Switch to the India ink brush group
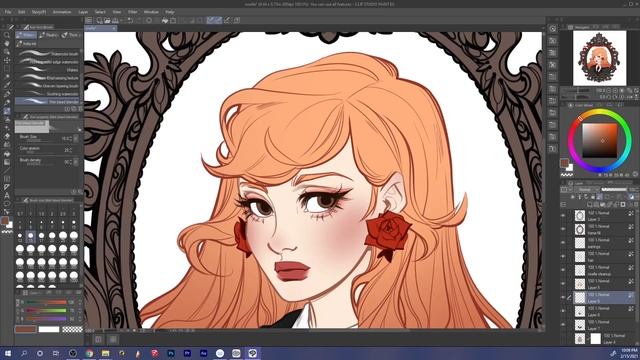This screenshot has height=360, width=640. [27, 43]
